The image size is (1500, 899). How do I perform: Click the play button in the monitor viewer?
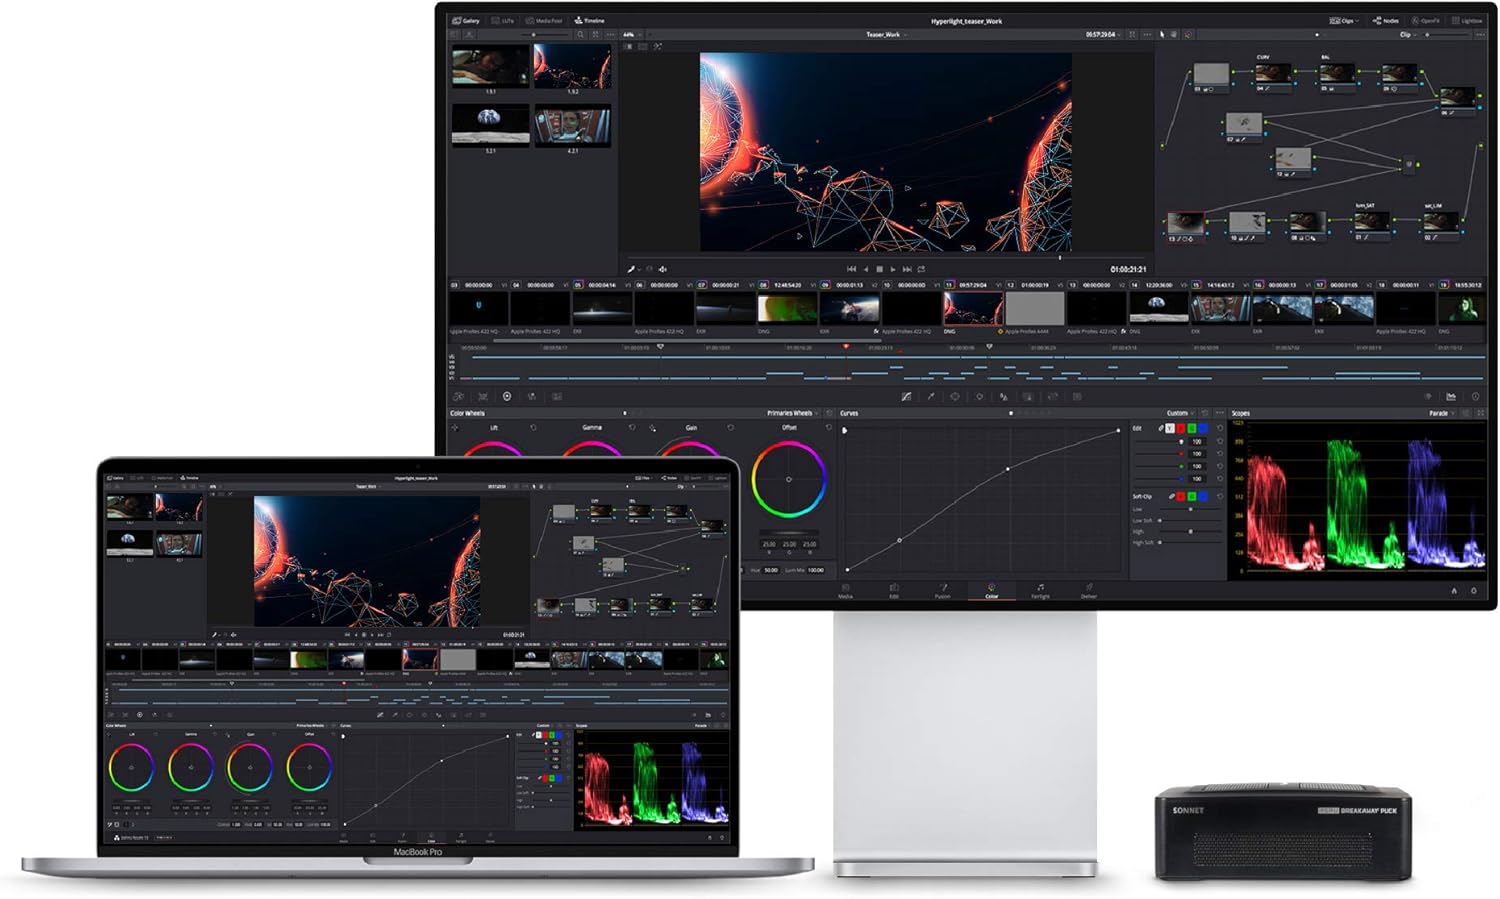point(893,269)
